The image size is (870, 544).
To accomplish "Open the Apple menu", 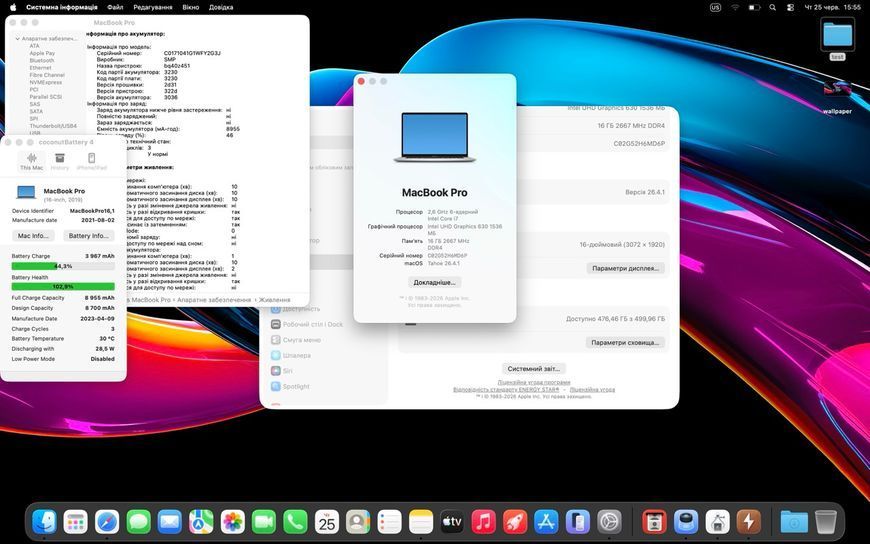I will click(x=13, y=7).
